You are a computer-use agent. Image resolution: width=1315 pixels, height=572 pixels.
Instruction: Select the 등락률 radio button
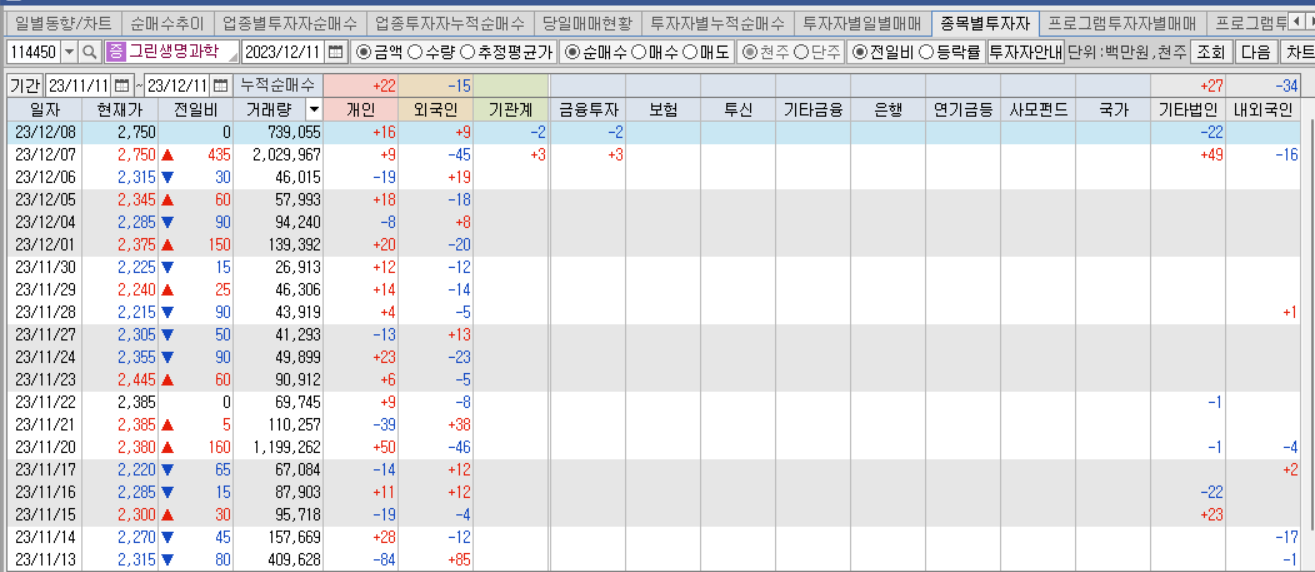click(925, 52)
